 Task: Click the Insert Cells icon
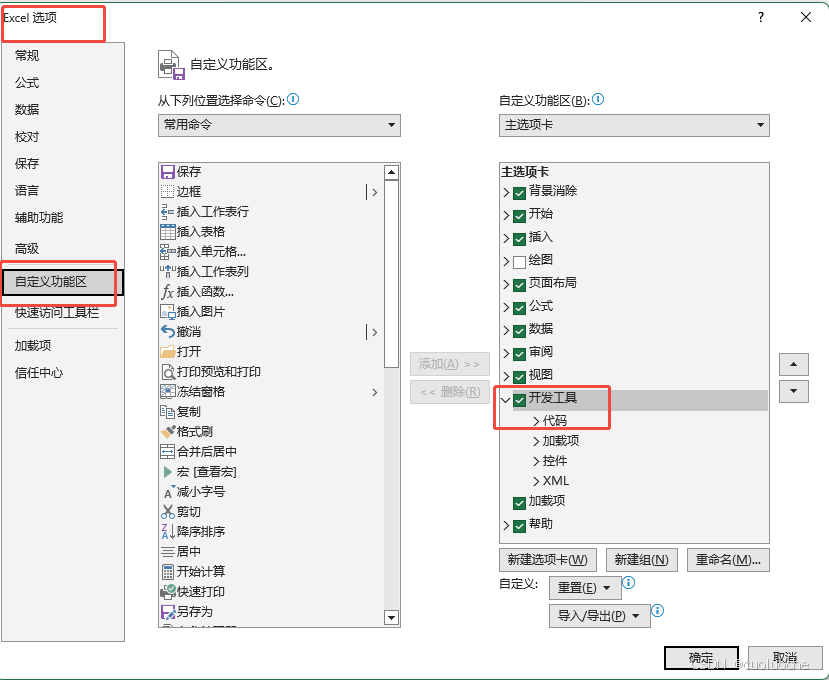pos(168,252)
